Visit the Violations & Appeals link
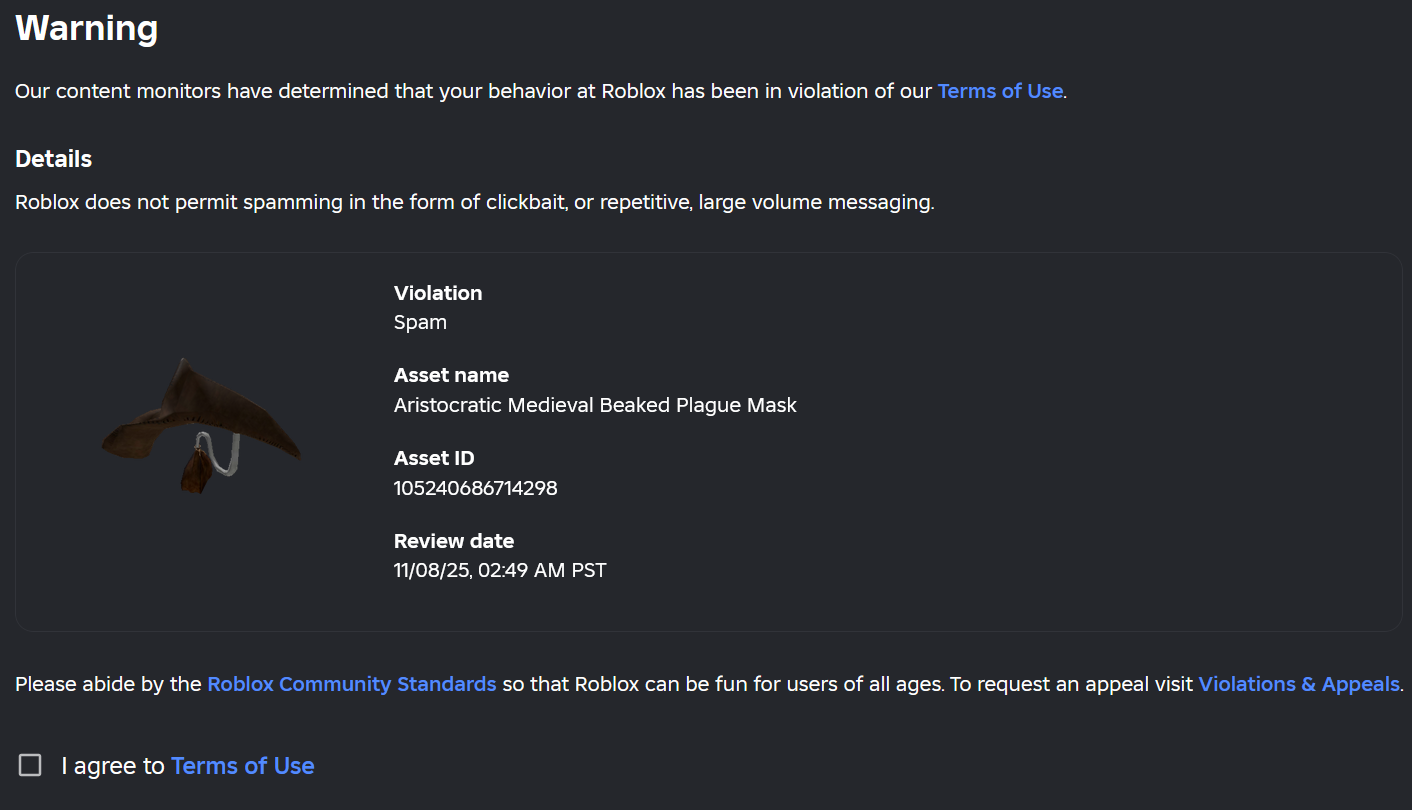 click(x=1299, y=684)
